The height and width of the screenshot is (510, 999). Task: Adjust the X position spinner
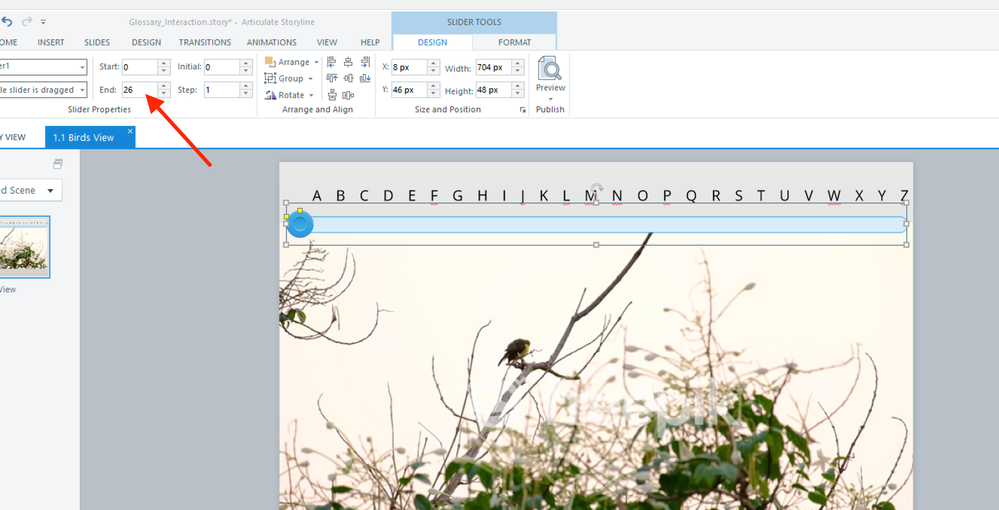434,67
